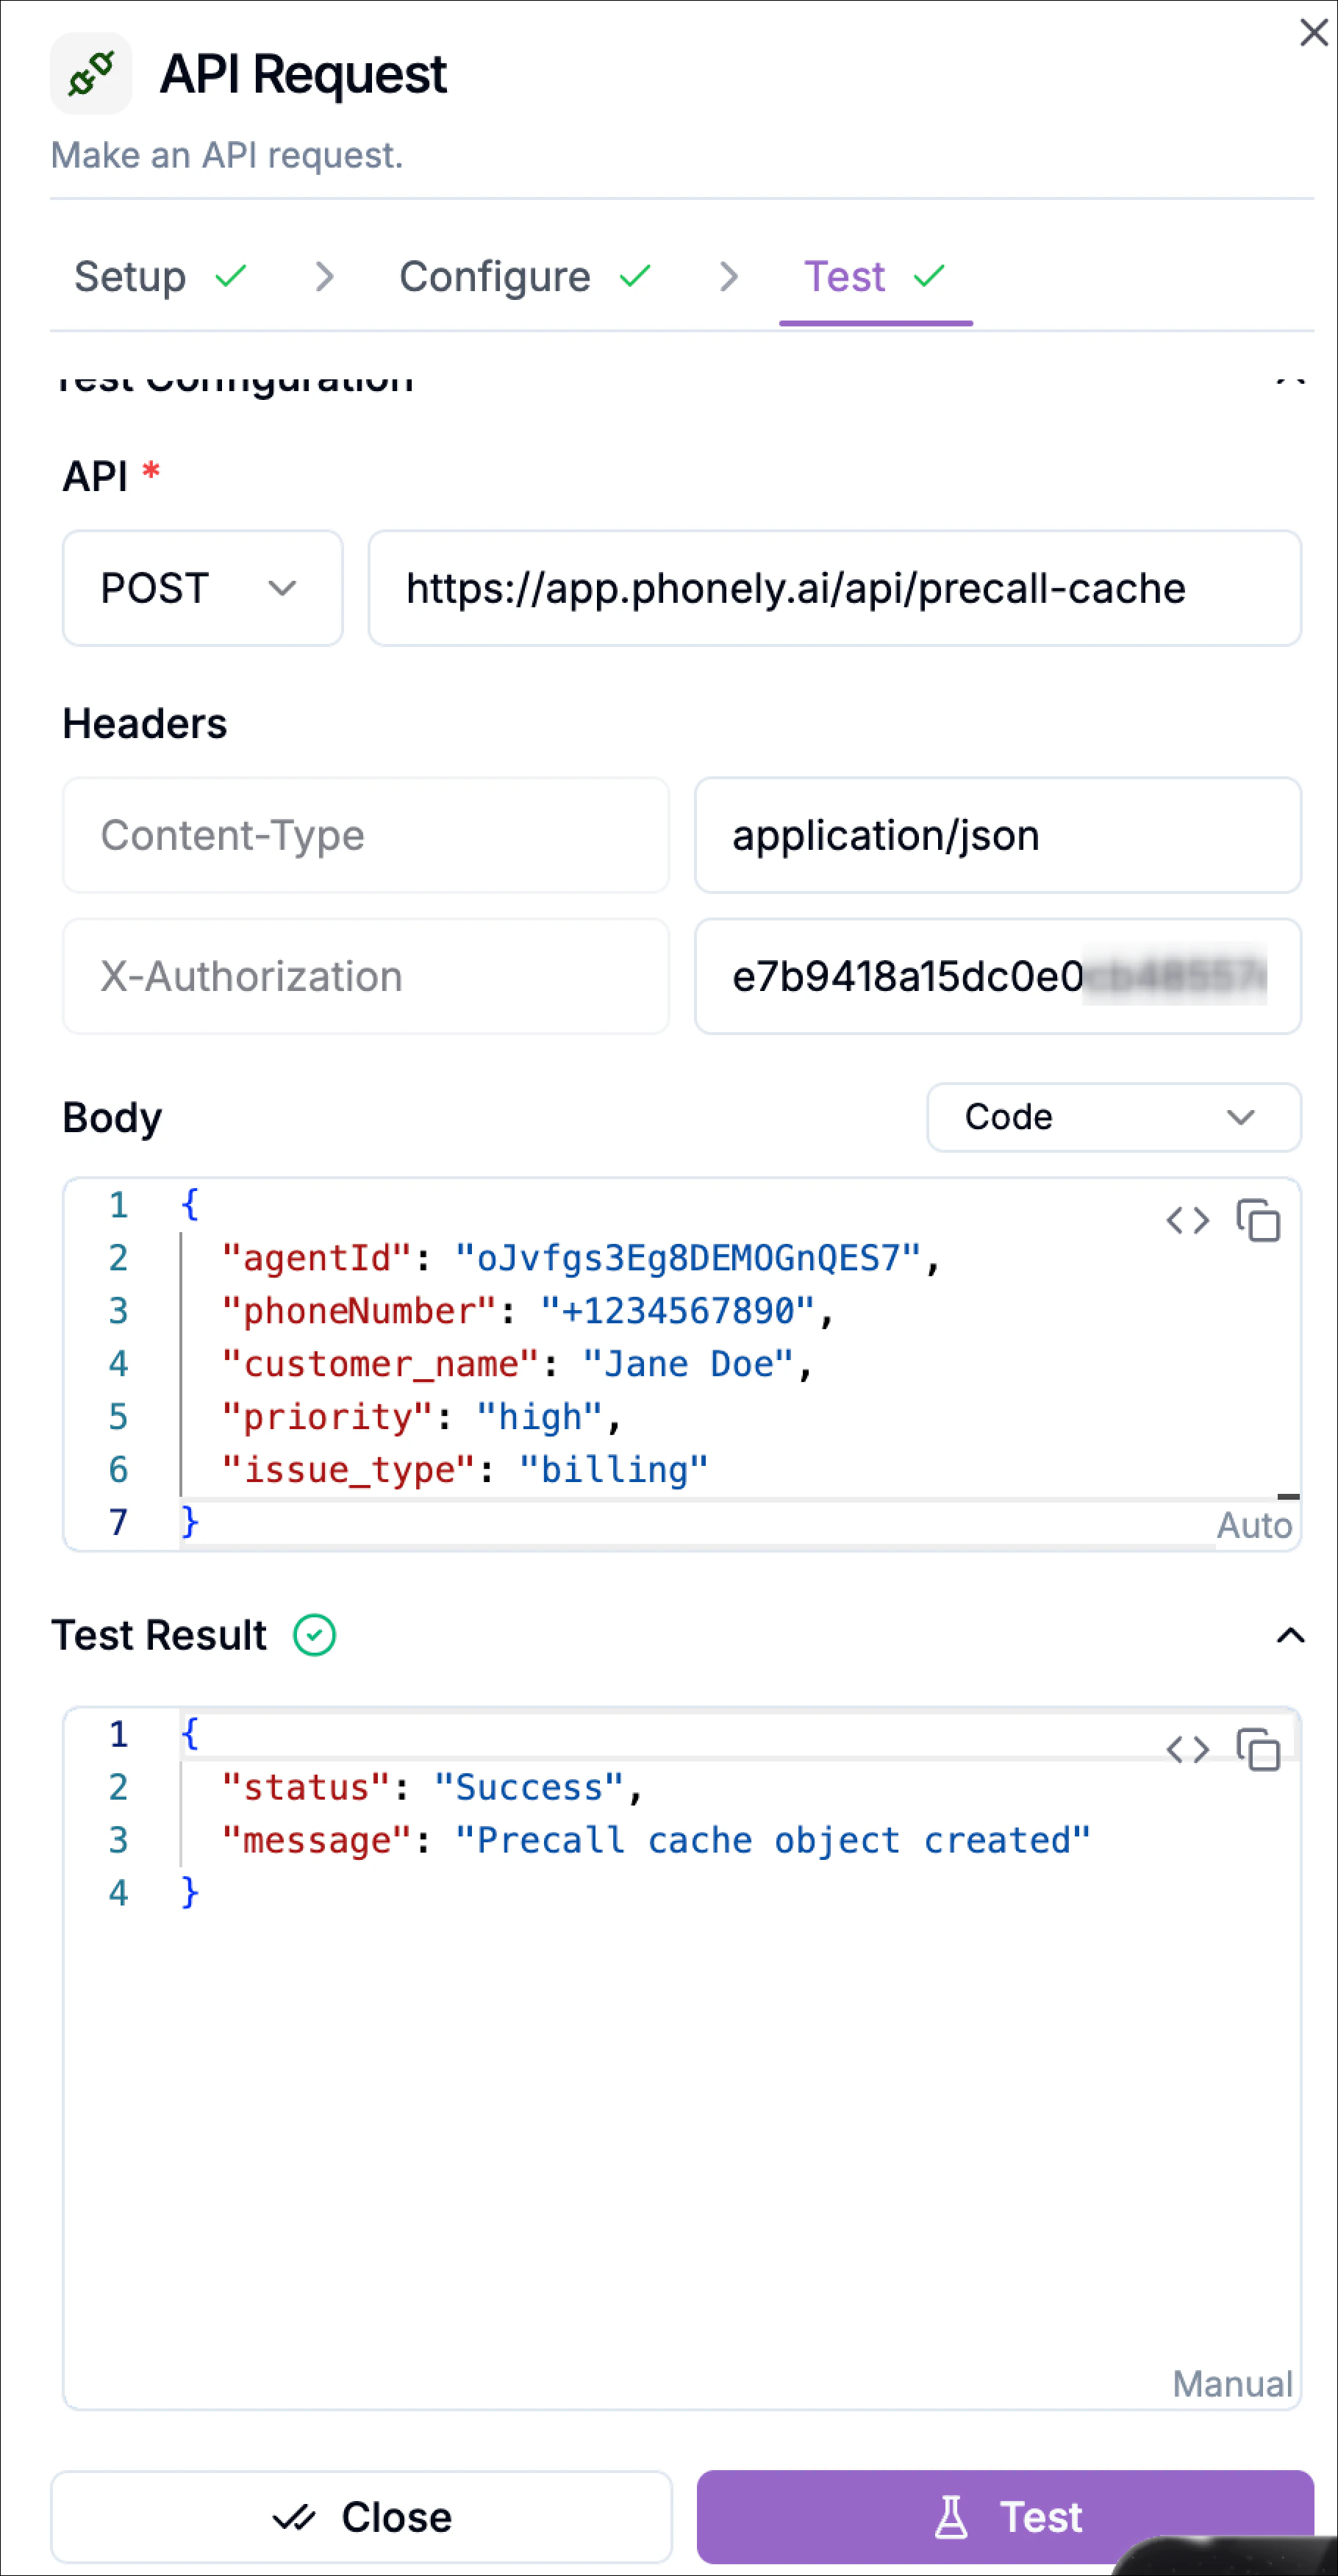The height and width of the screenshot is (2576, 1338).
Task: Toggle Auto mode in the Body editor
Action: pos(1254,1524)
